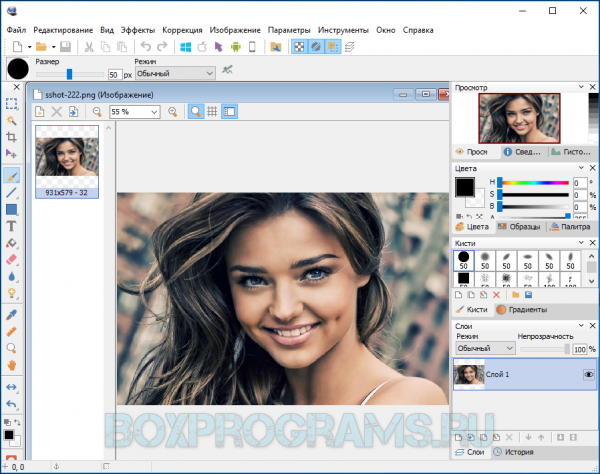
Task: Toggle the grid display button
Action: (x=212, y=112)
